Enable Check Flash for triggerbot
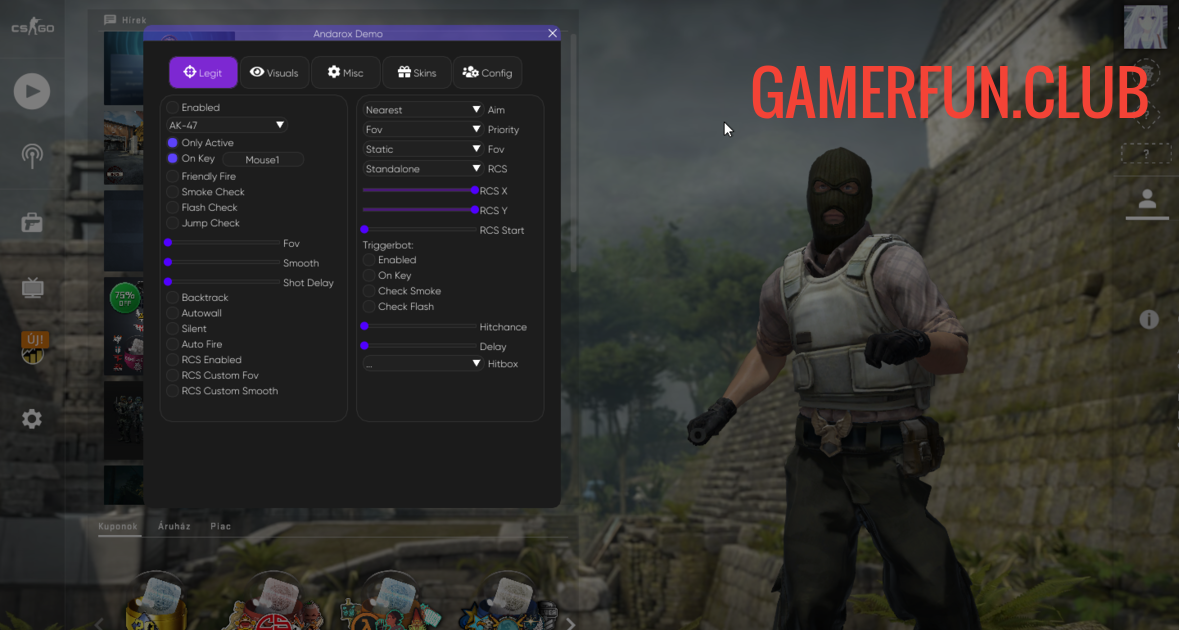 pos(369,307)
